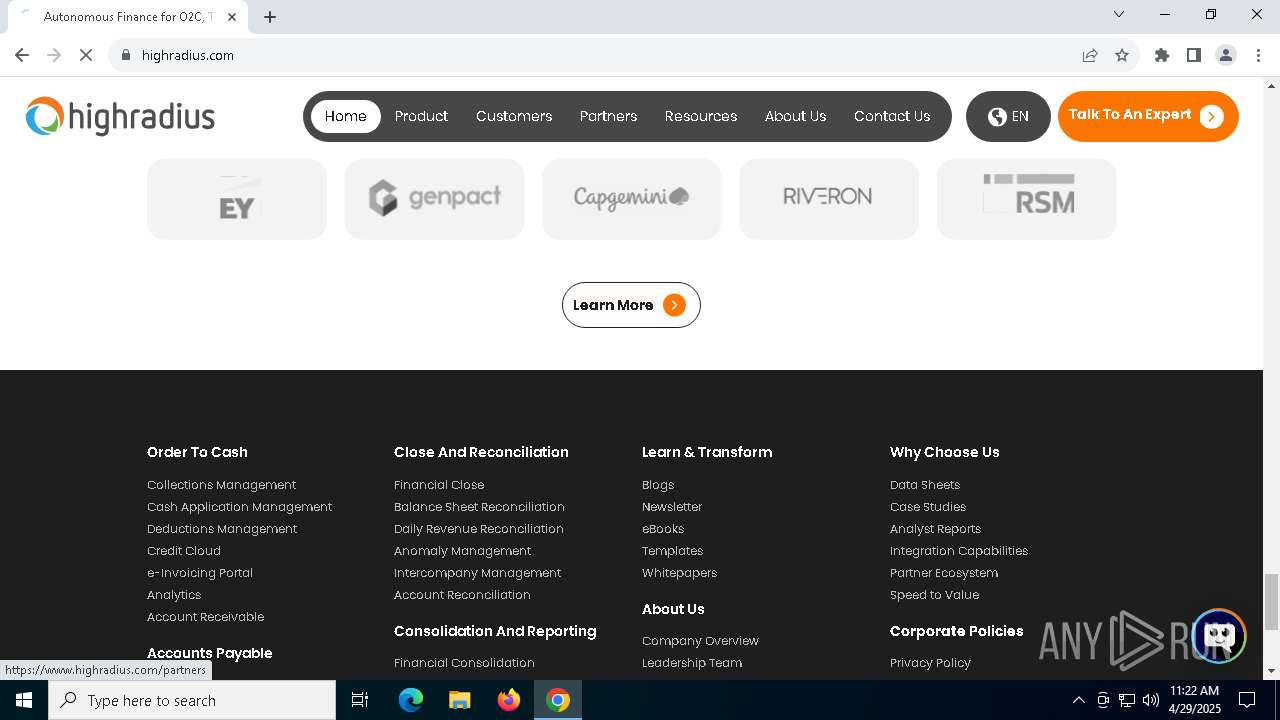Screen dimensions: 1280x720
Task: Open Chrome three-dot menu
Action: [1258, 55]
